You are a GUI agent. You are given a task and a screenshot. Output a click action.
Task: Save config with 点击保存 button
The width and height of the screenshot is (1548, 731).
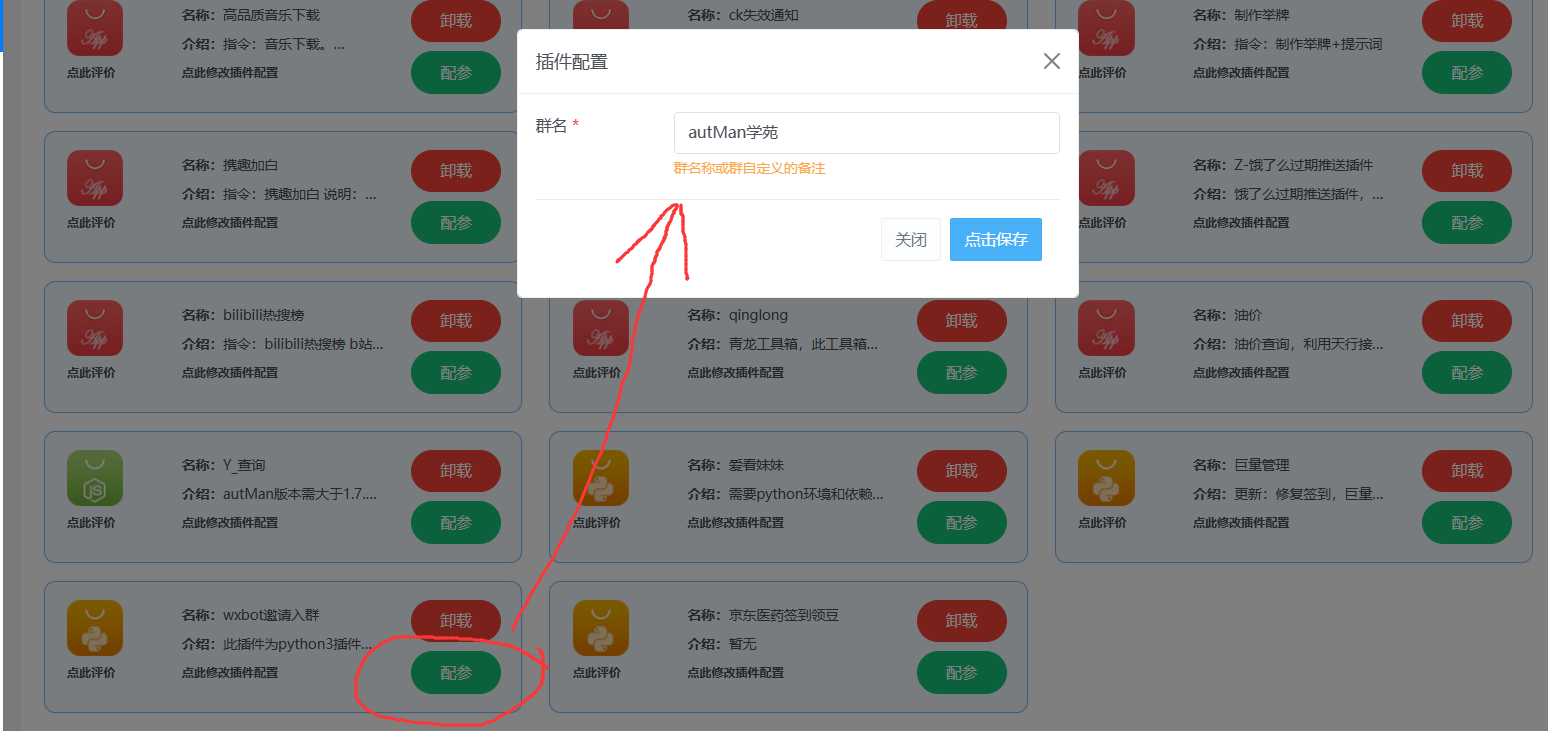coord(996,240)
